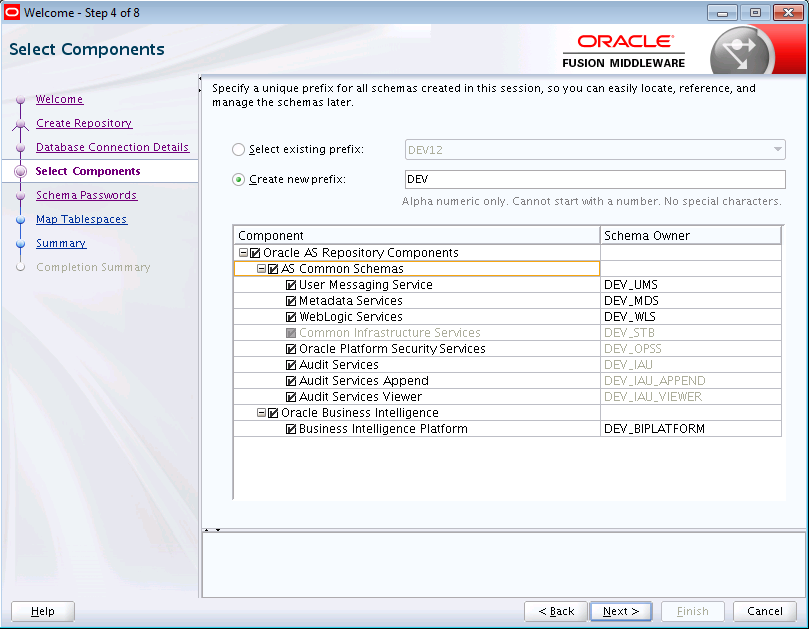Screen dimensions: 809x629
Task: Go to the Welcome step link
Action: pyautogui.click(x=59, y=99)
